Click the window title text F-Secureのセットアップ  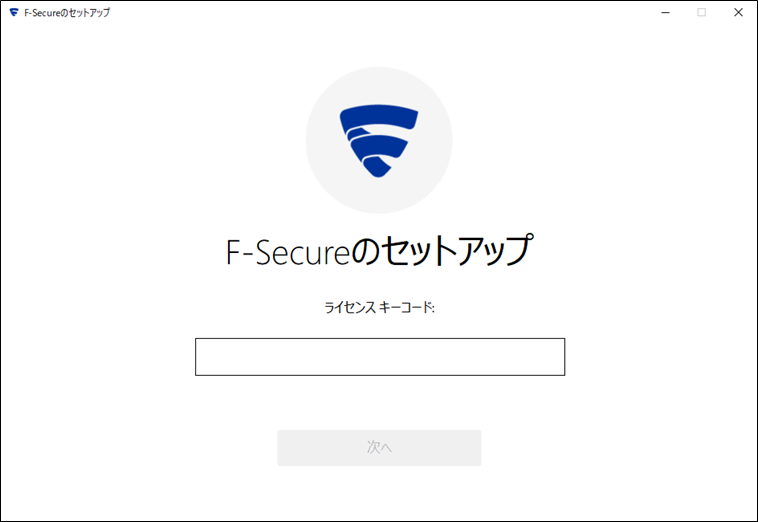pyautogui.click(x=67, y=13)
